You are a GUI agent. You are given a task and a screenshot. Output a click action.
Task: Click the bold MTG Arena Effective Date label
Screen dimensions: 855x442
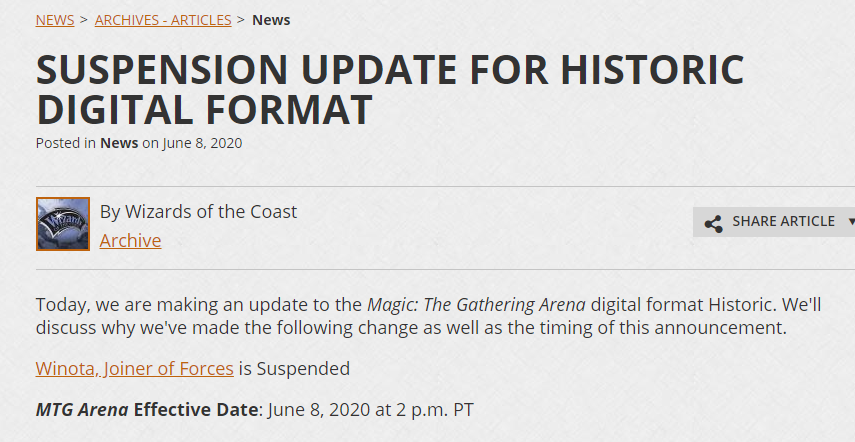pyautogui.click(x=148, y=410)
